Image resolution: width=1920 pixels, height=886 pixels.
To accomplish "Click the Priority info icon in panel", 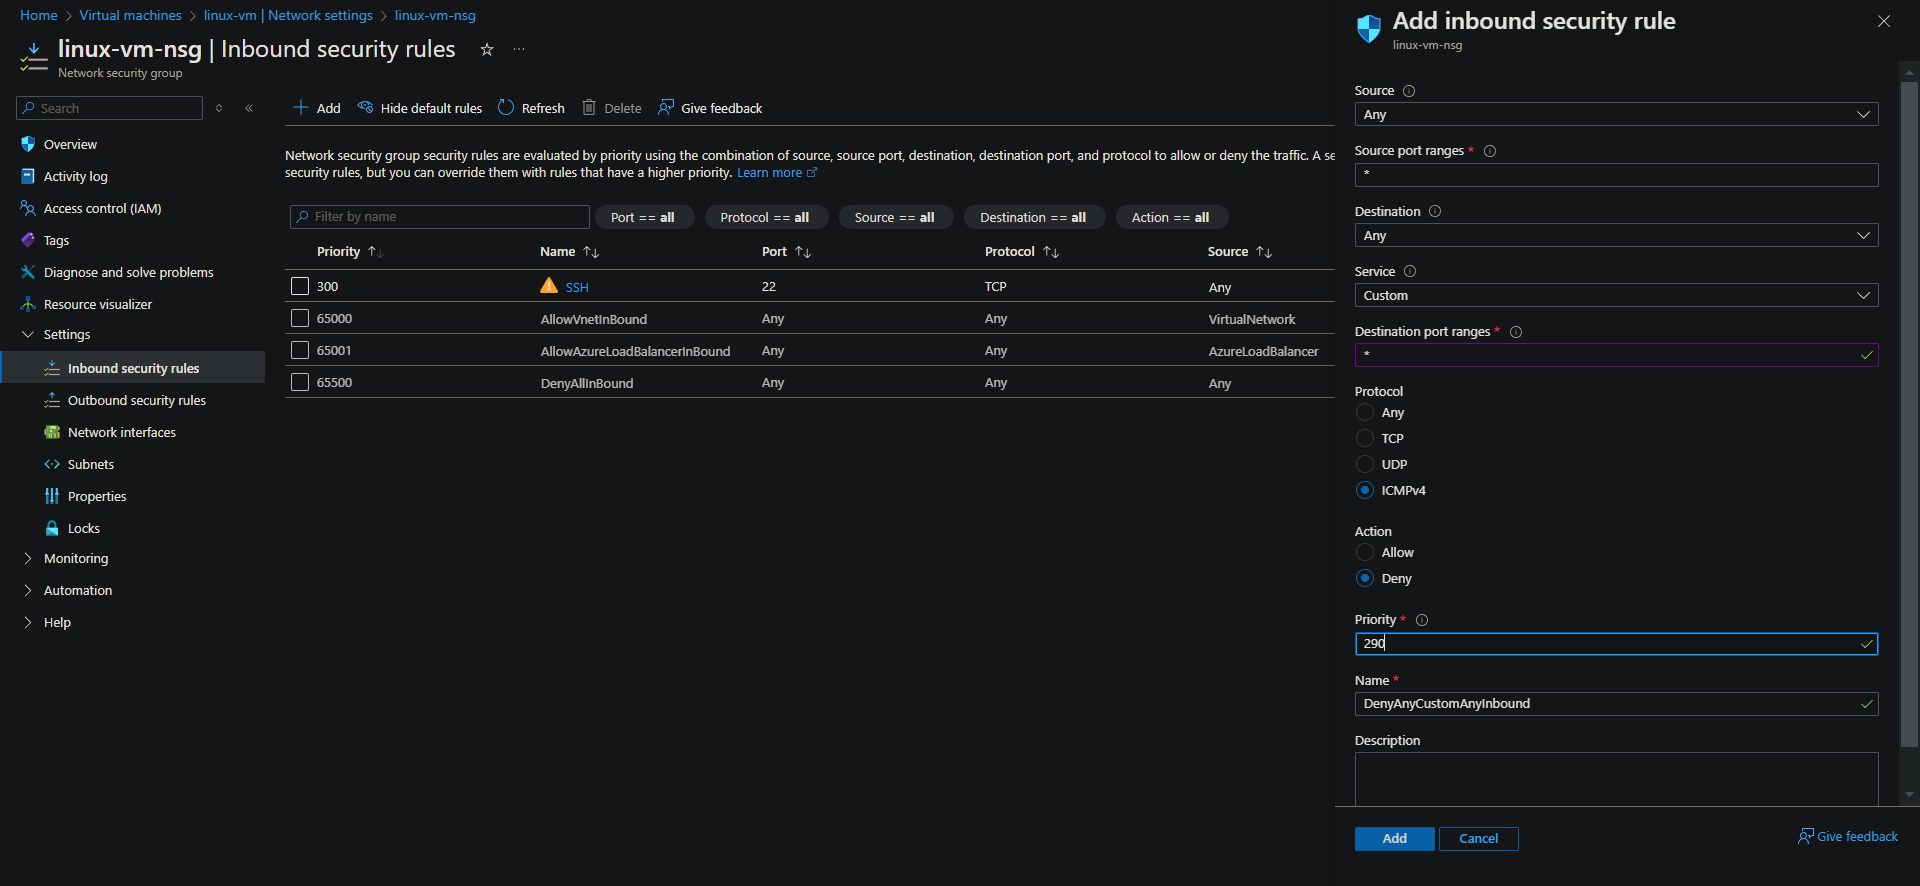I will (x=1422, y=620).
